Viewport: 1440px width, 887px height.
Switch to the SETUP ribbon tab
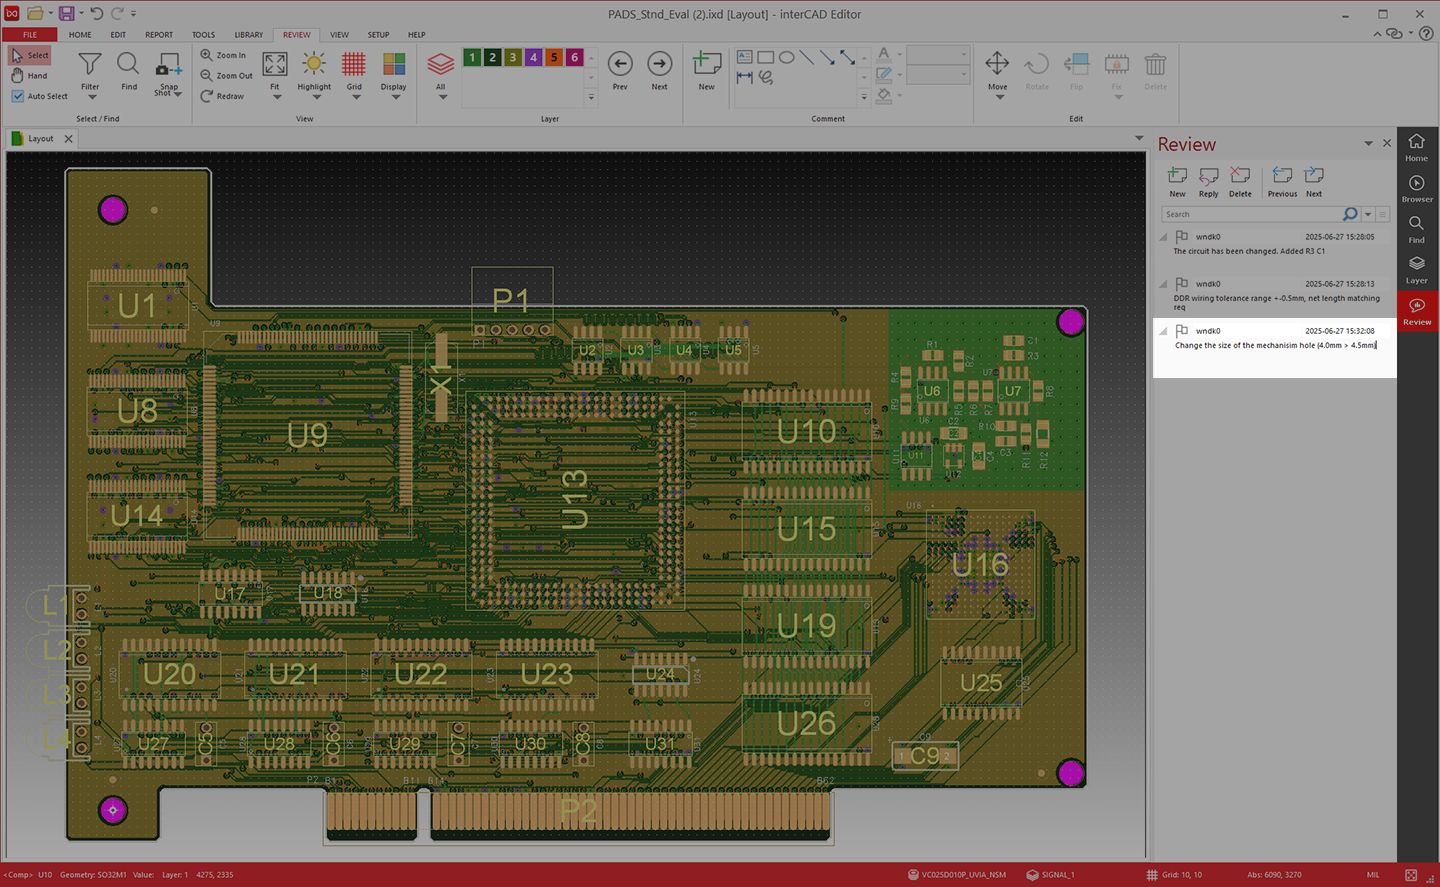click(x=378, y=34)
